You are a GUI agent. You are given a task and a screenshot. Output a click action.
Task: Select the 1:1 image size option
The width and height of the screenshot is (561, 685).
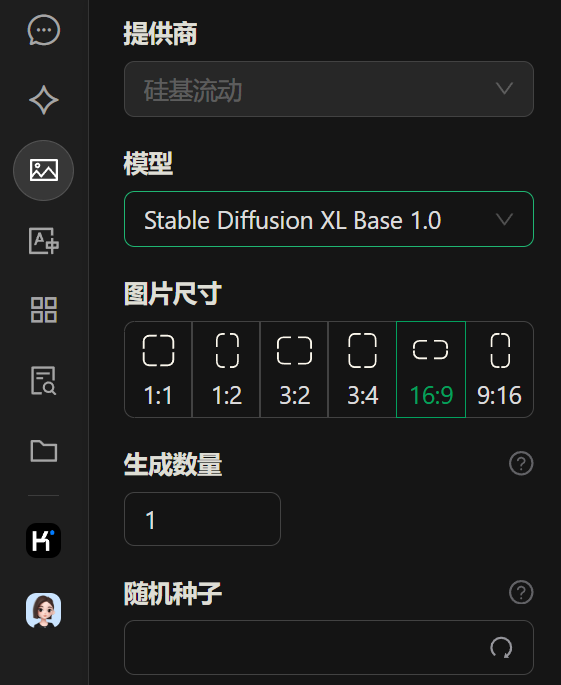158,370
